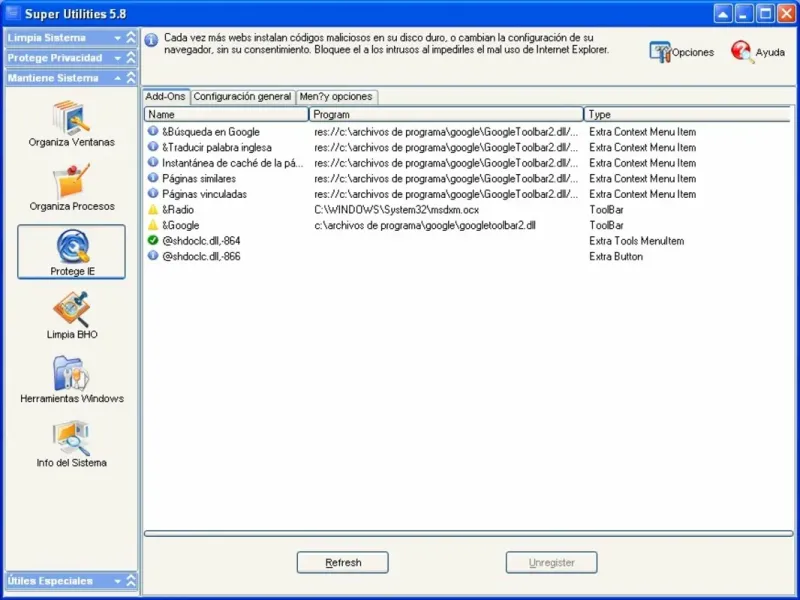Click the info icon of &Traducir palabra inglesa
This screenshot has height=600, width=800.
153,147
